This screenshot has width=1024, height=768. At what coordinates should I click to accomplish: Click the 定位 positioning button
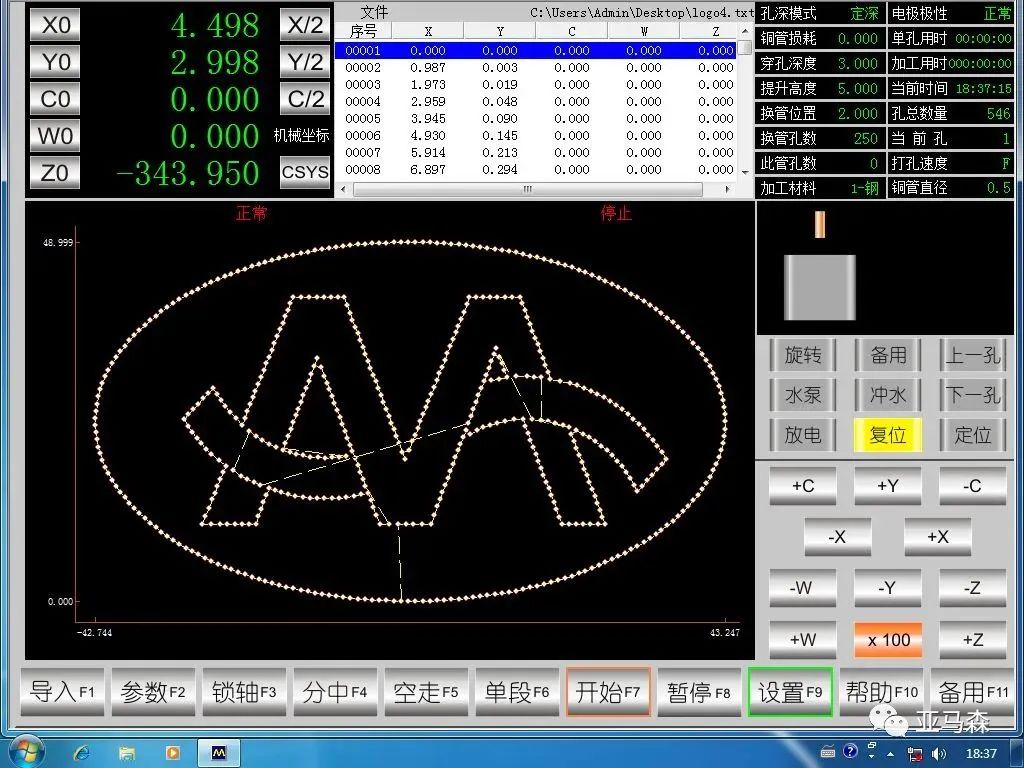(x=973, y=435)
